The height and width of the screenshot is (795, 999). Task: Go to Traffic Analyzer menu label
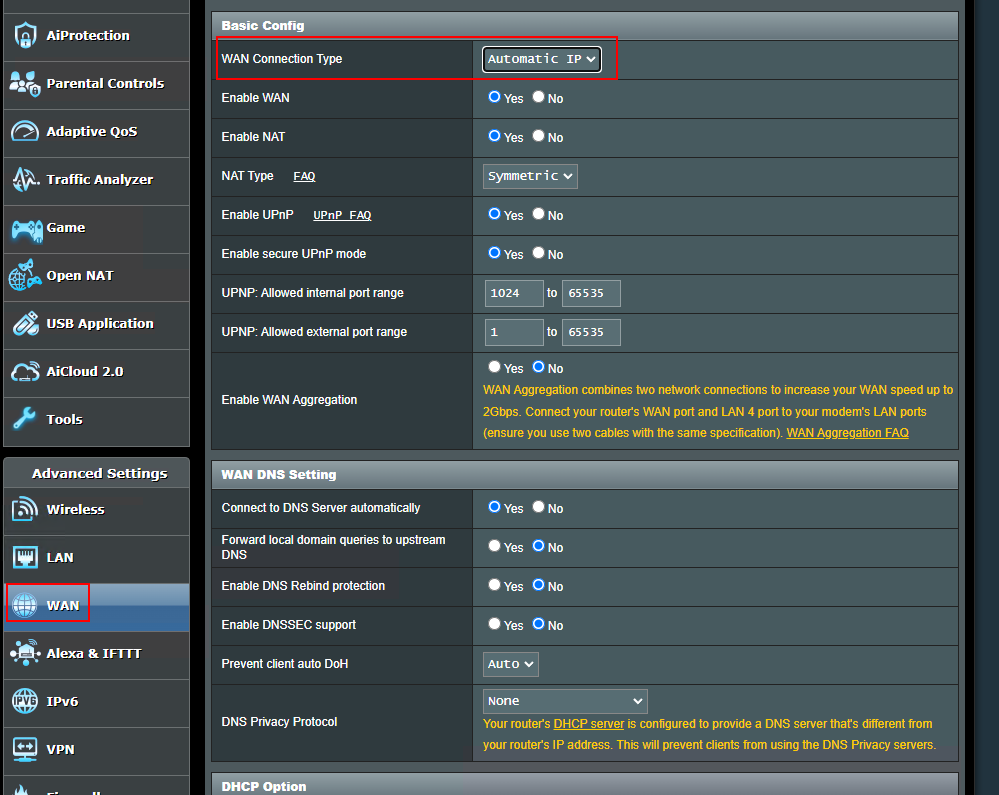(x=99, y=180)
